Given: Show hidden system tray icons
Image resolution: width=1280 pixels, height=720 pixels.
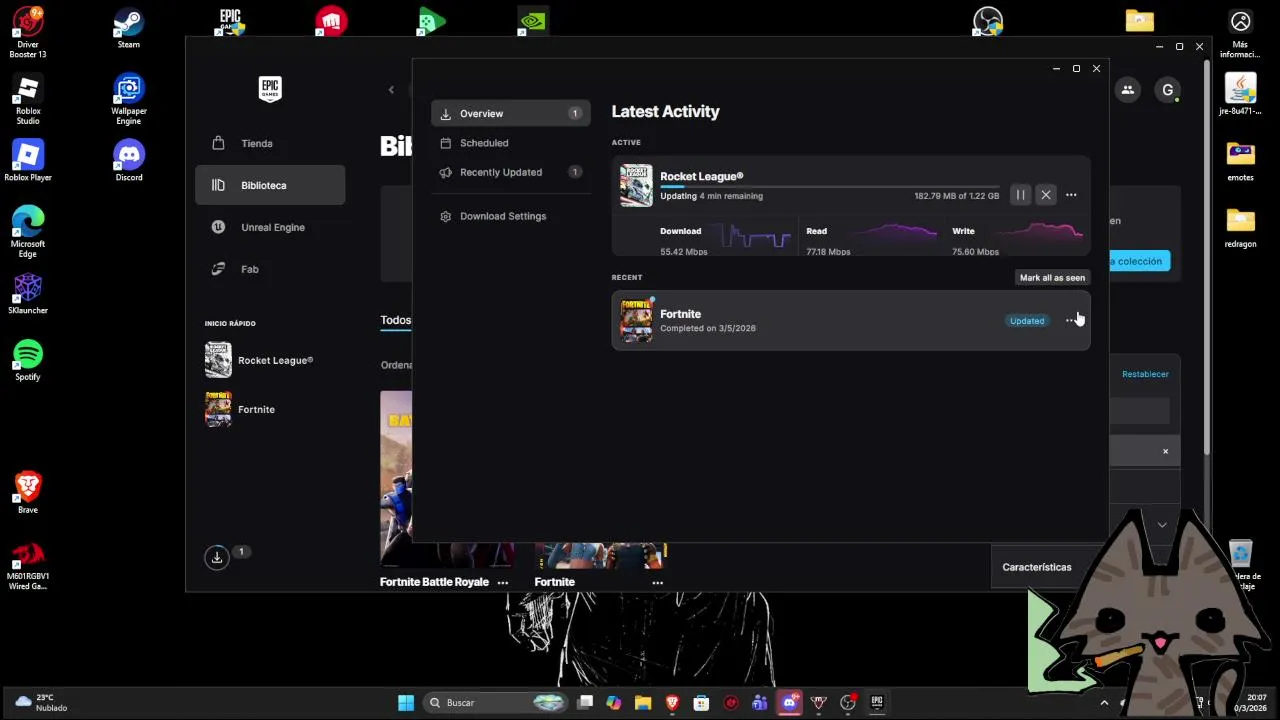Looking at the screenshot, I should (1104, 703).
